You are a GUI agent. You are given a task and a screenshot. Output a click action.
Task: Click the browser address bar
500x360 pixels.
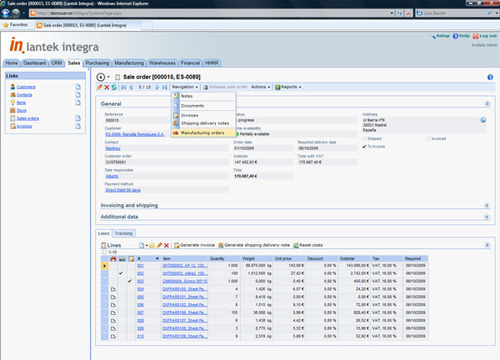tap(211, 13)
